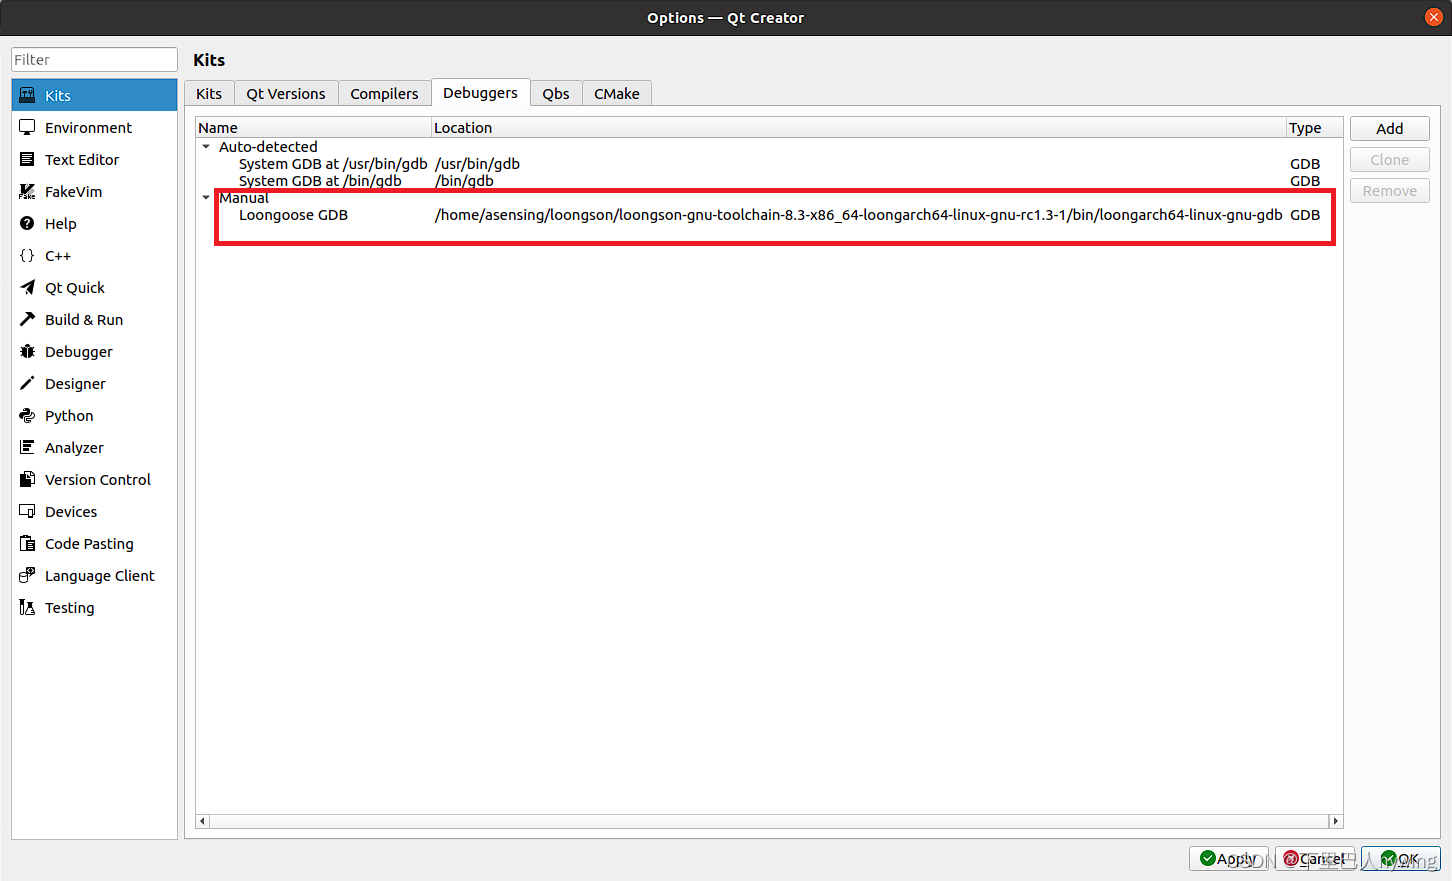Select the Designer pencil icon
The image size is (1452, 881).
tap(27, 383)
